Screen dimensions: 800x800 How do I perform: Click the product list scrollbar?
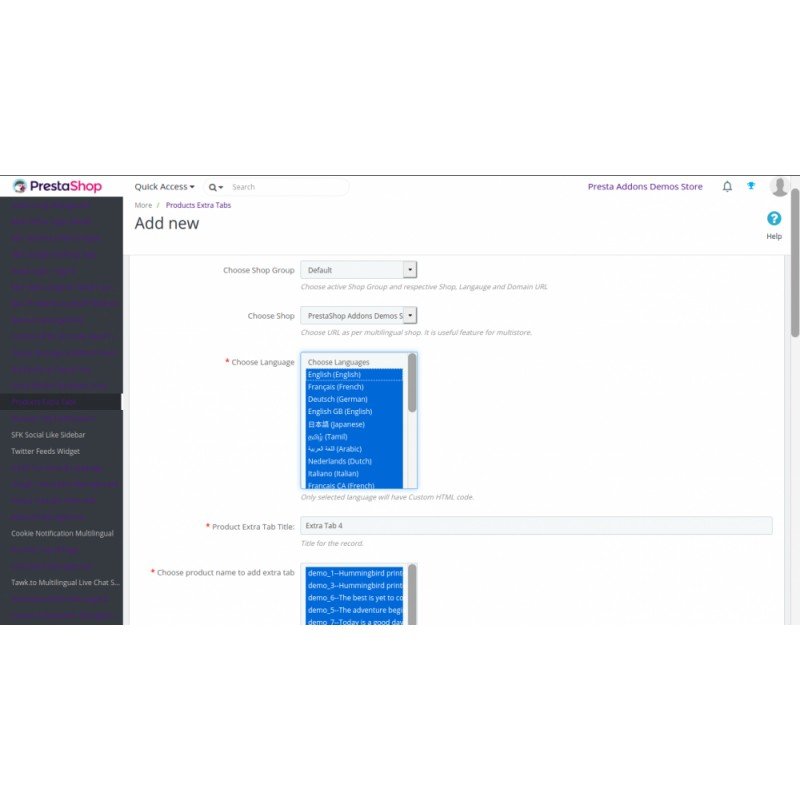click(412, 594)
